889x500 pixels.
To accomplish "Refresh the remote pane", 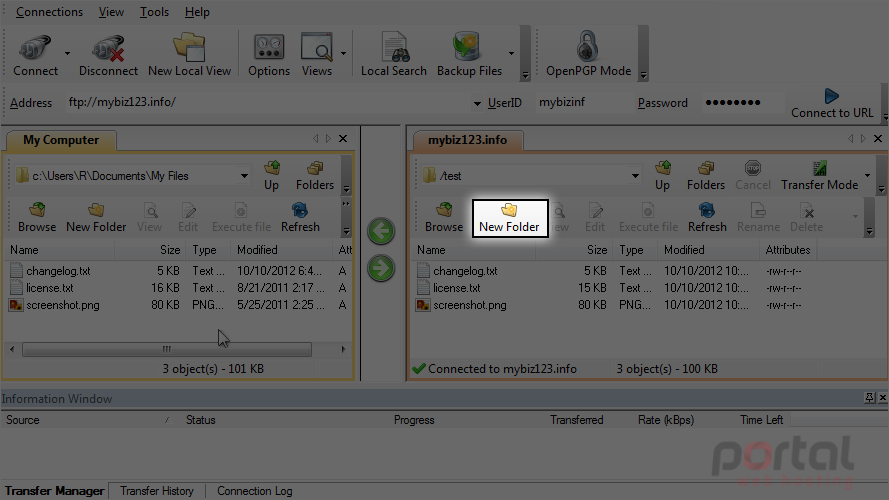I will click(707, 218).
